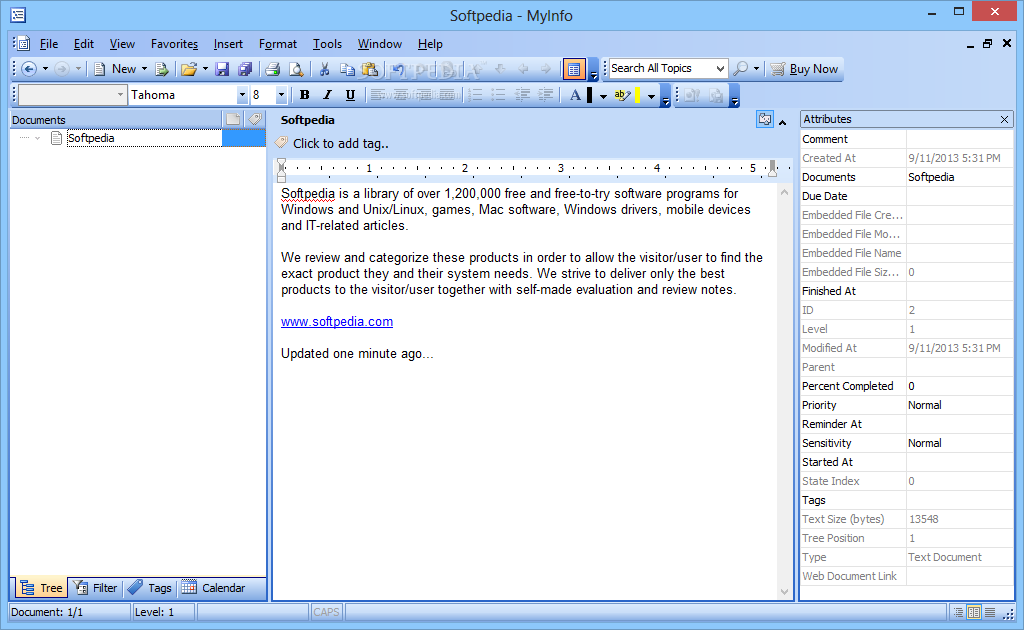Image resolution: width=1024 pixels, height=630 pixels.
Task: Collapse the document header with the up chevron
Action: click(x=782, y=122)
